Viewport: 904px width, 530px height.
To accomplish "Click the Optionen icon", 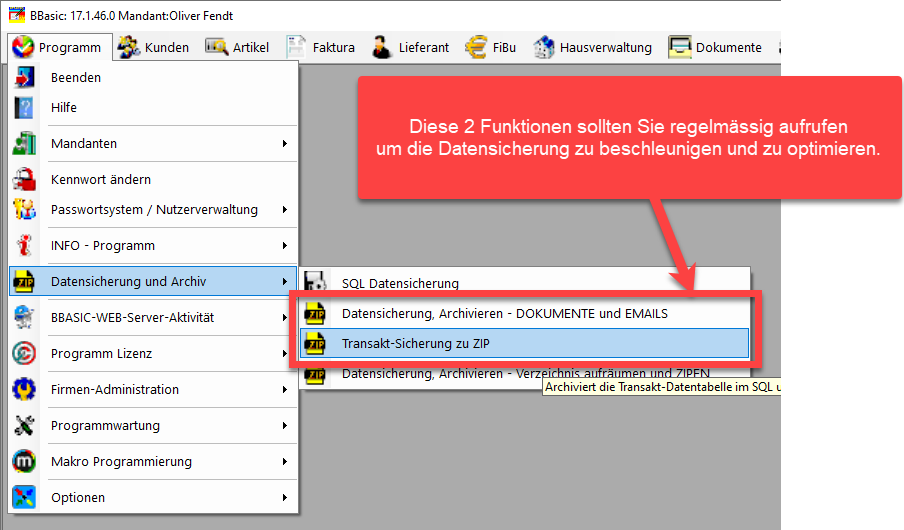I will point(24,497).
